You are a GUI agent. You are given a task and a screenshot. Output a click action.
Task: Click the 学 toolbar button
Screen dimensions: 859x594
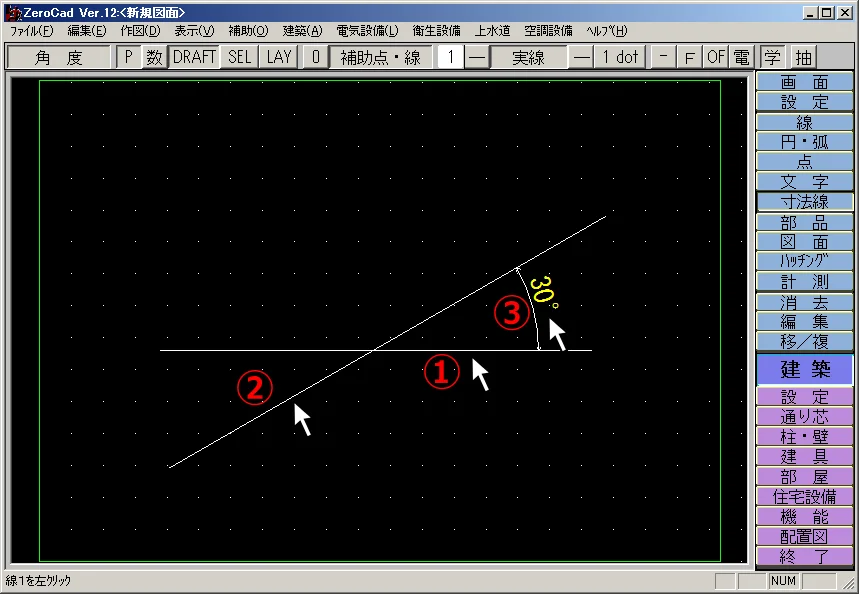[x=772, y=57]
